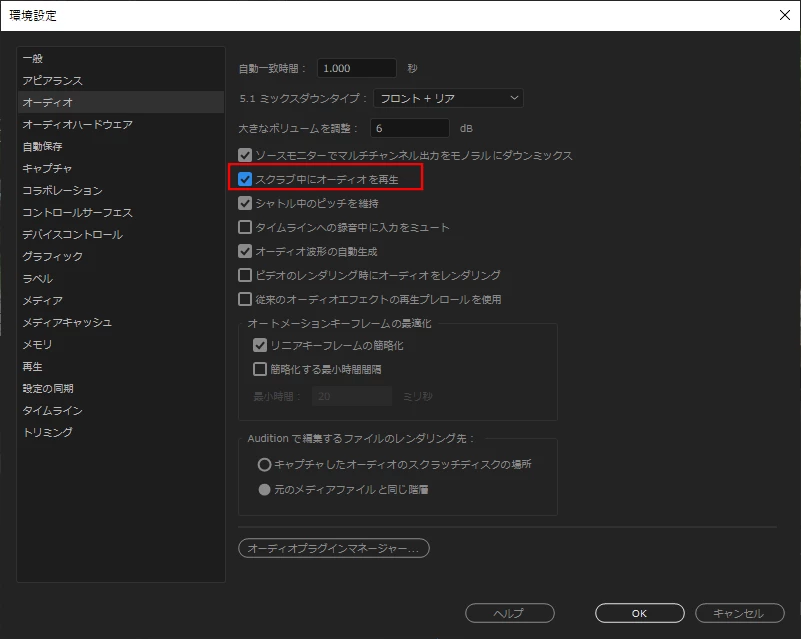
Task: Open オーディオプラグインマネージャー
Action: [x=334, y=548]
